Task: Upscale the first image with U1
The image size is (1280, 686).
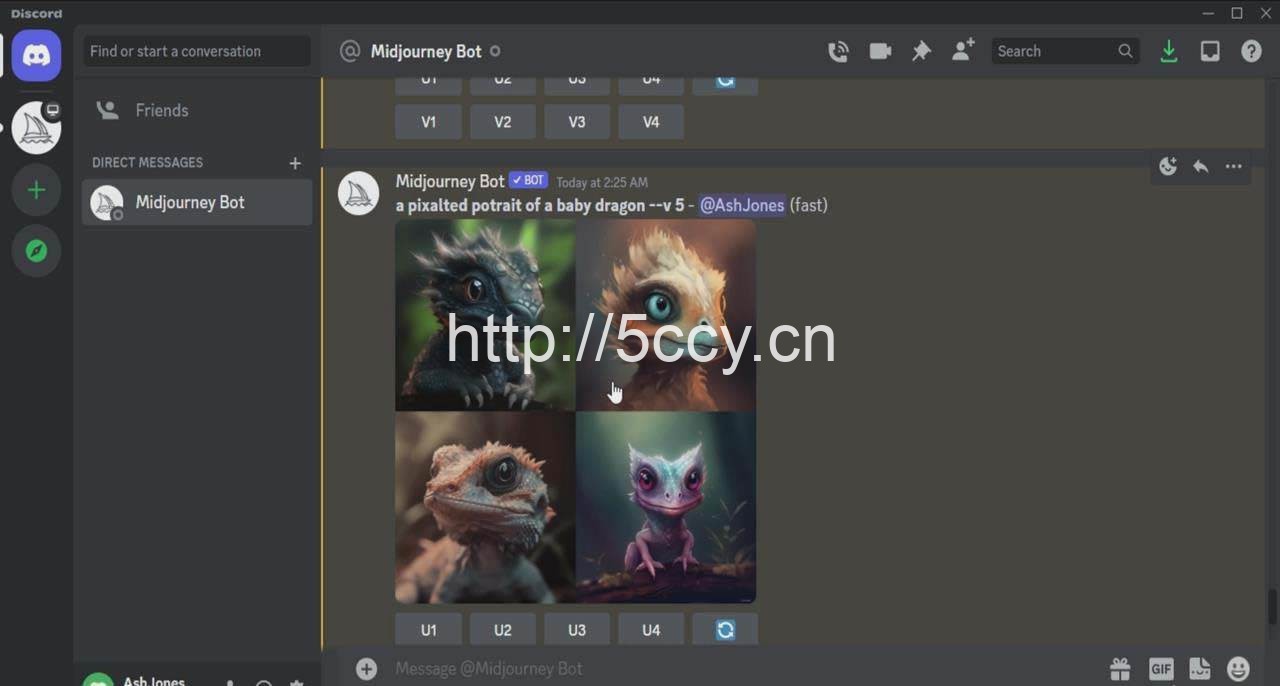Action: pos(428,630)
